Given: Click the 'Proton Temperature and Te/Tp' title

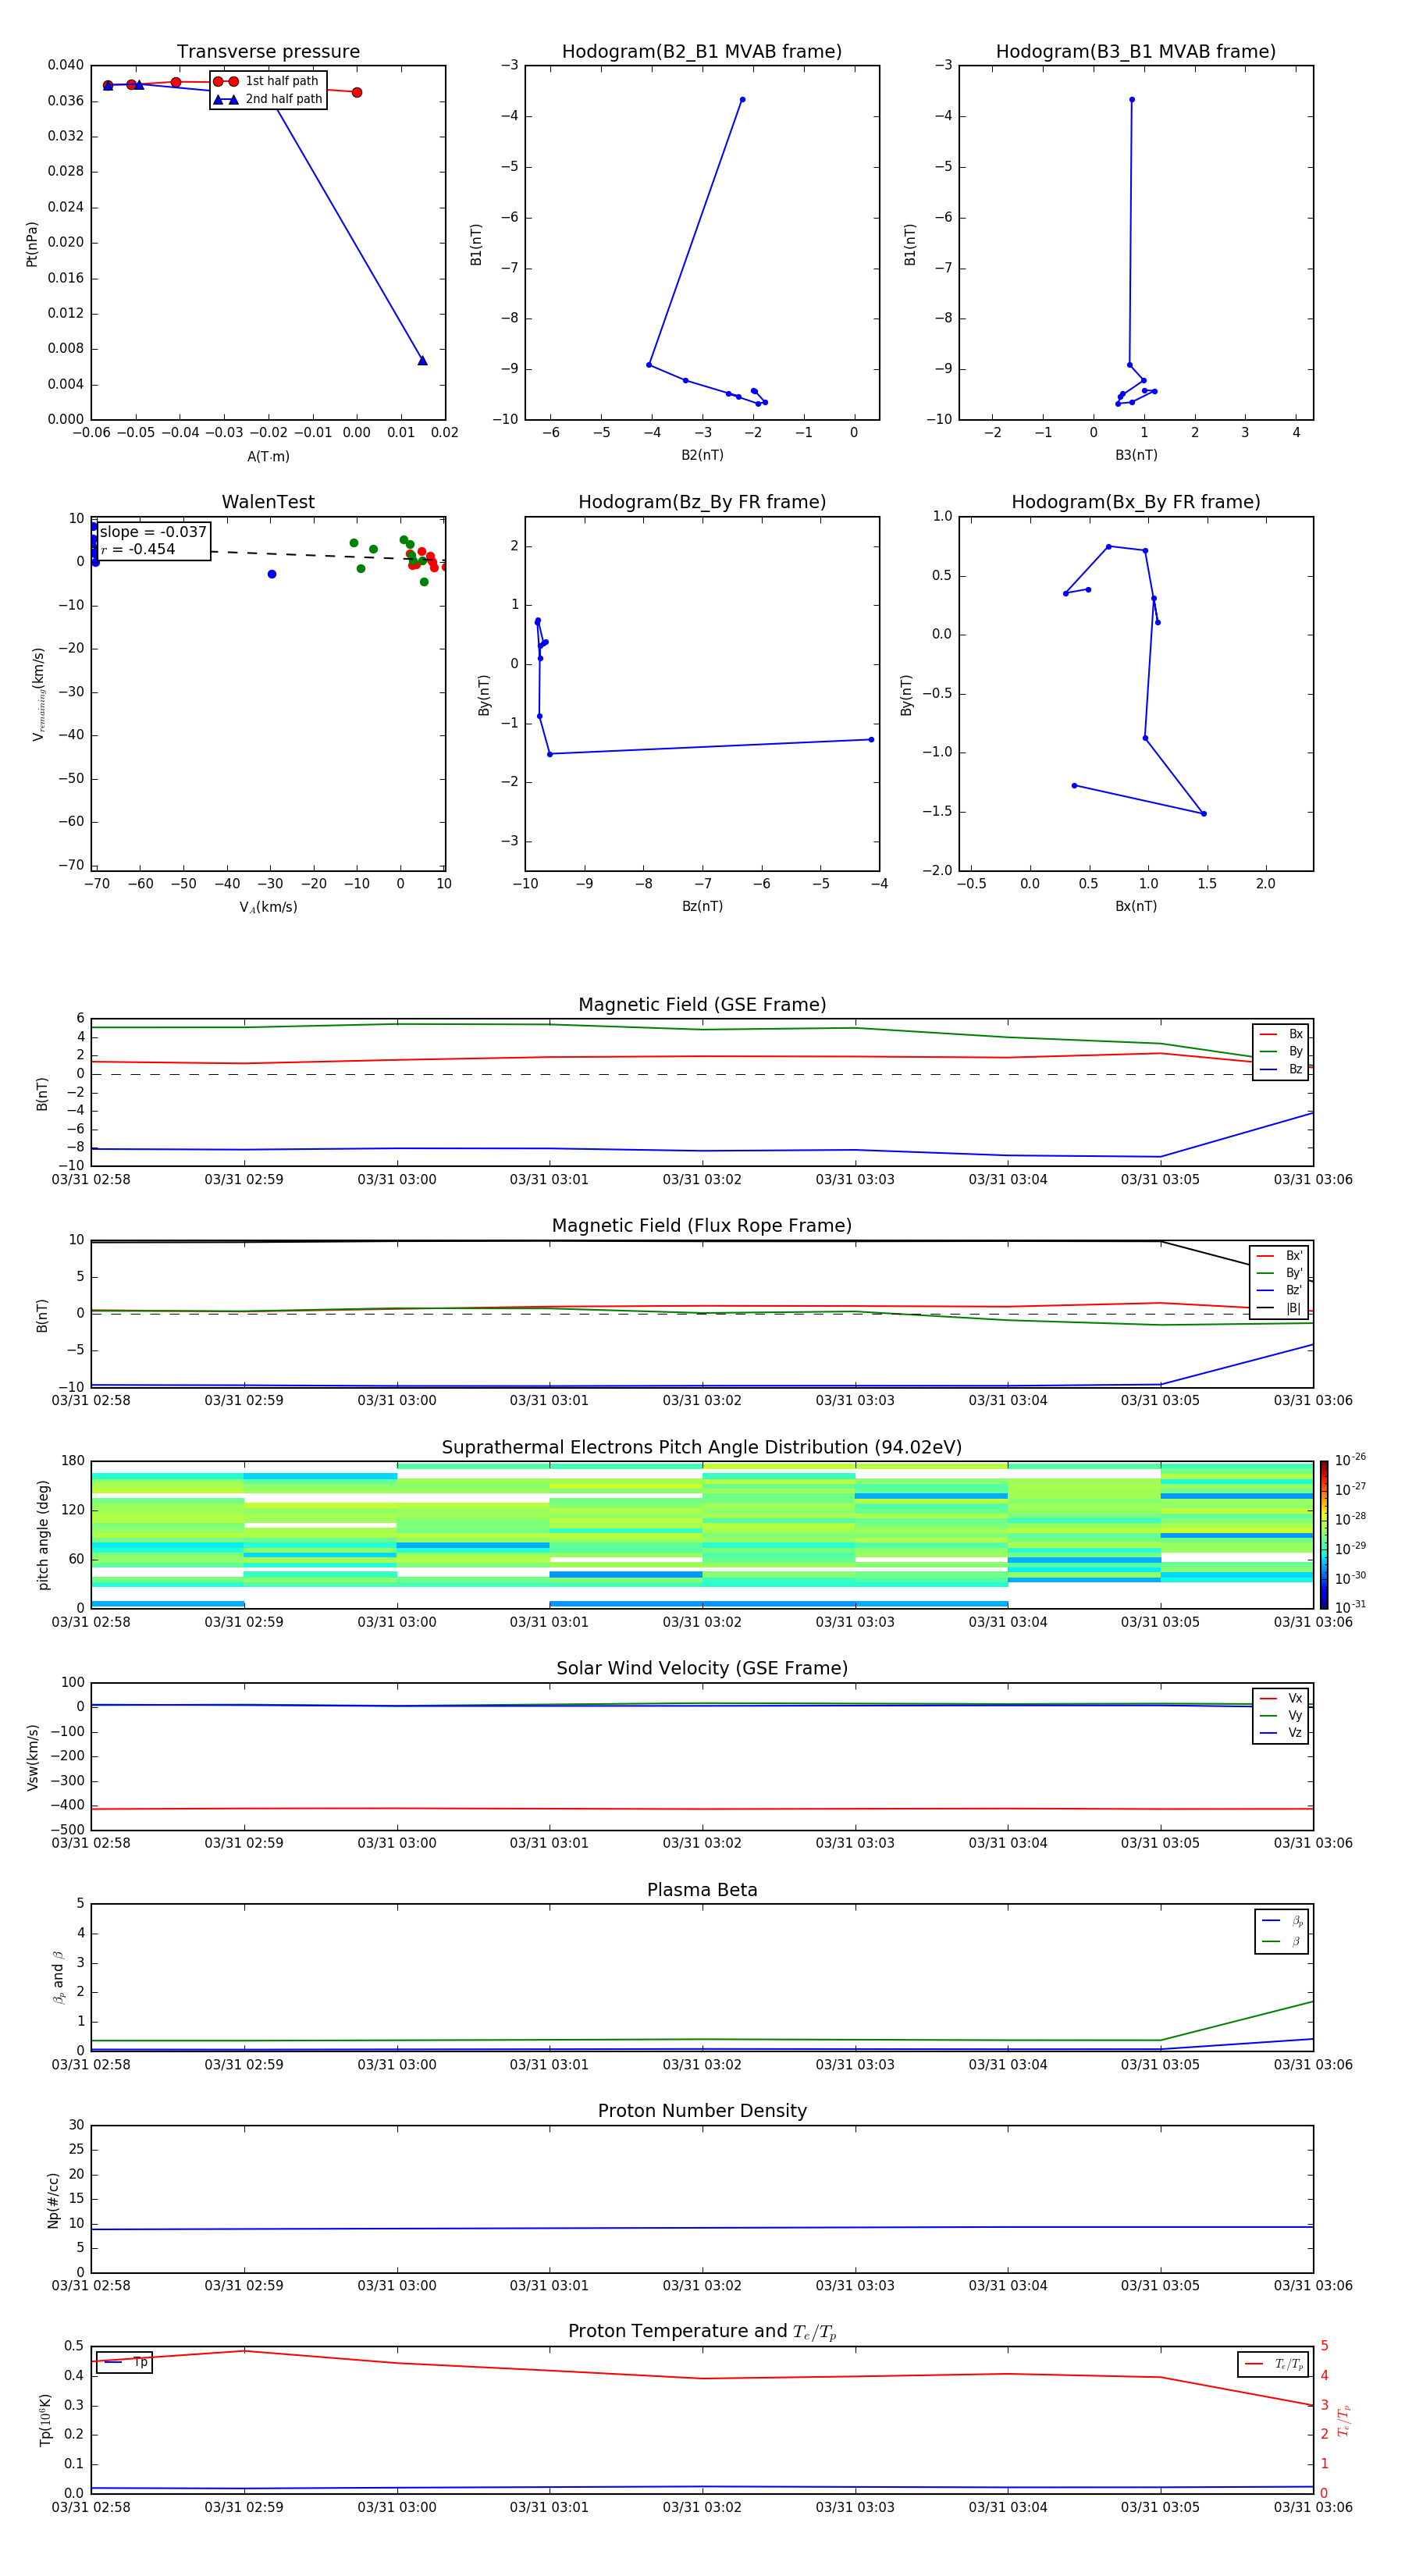Looking at the screenshot, I should (702, 2331).
